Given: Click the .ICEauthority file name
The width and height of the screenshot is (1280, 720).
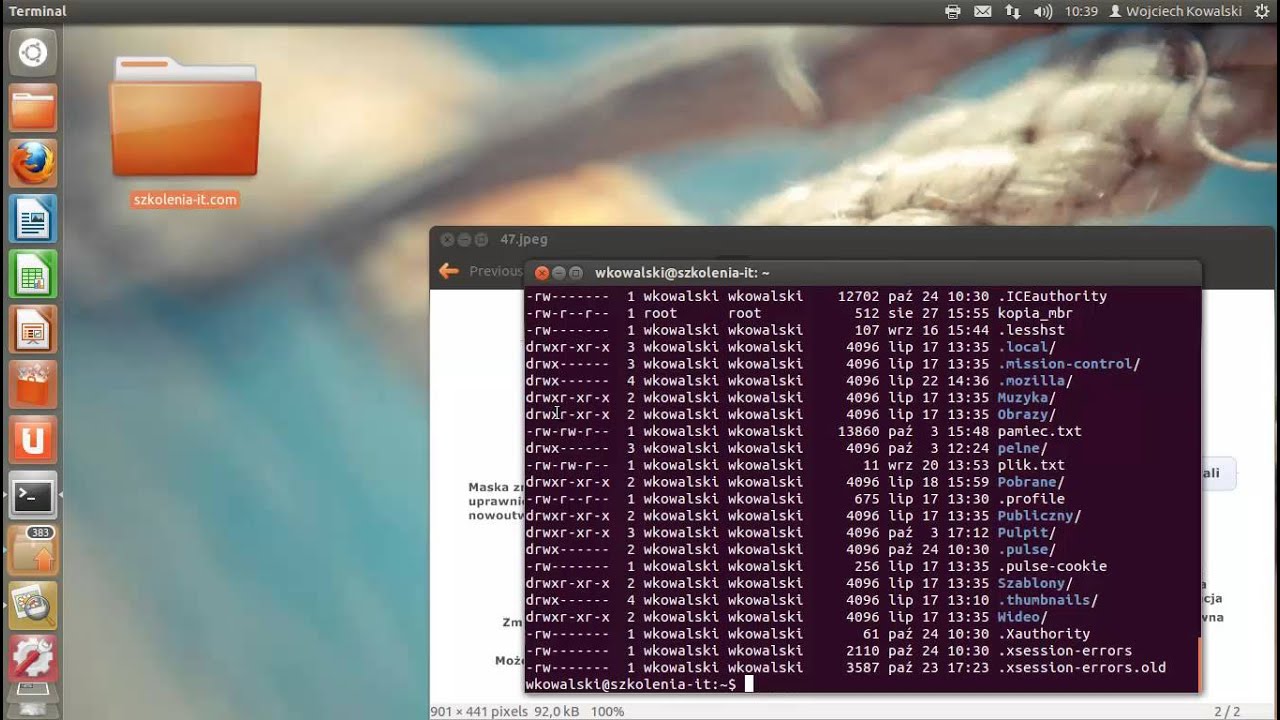Looking at the screenshot, I should [x=1052, y=296].
